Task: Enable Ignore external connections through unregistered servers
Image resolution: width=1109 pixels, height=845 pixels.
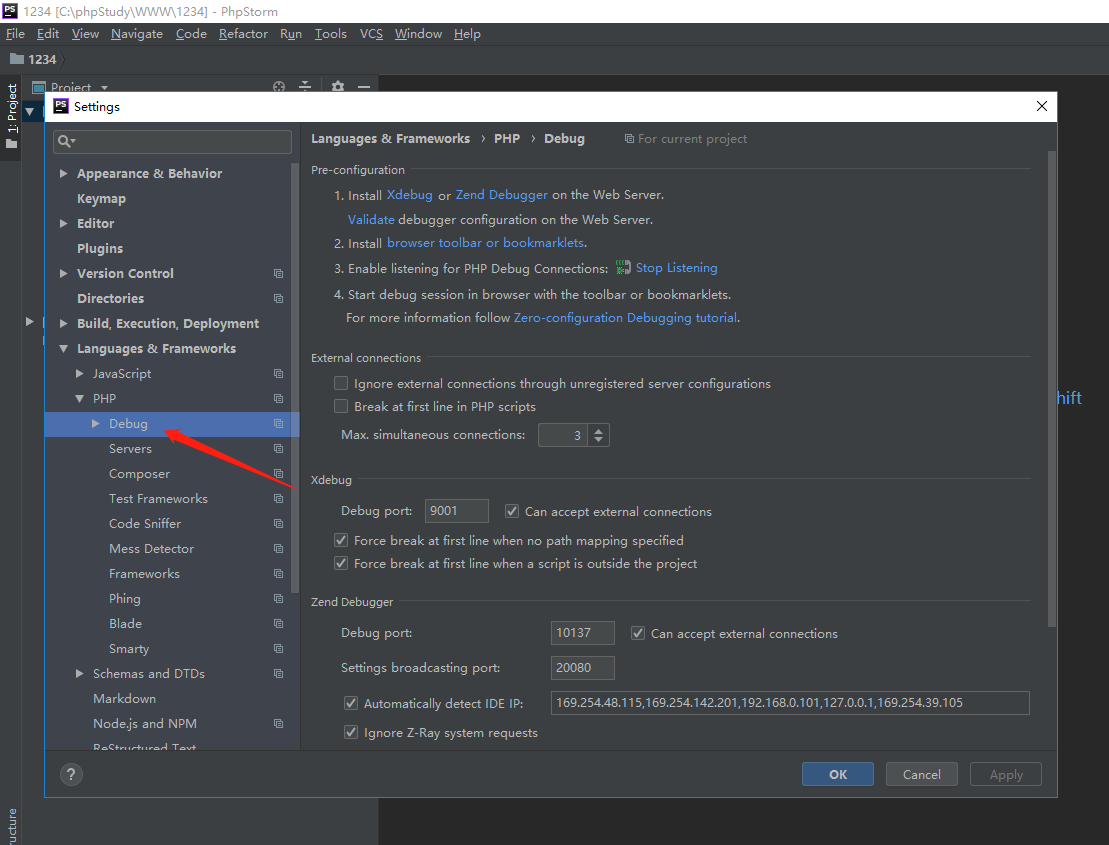Action: [x=341, y=383]
